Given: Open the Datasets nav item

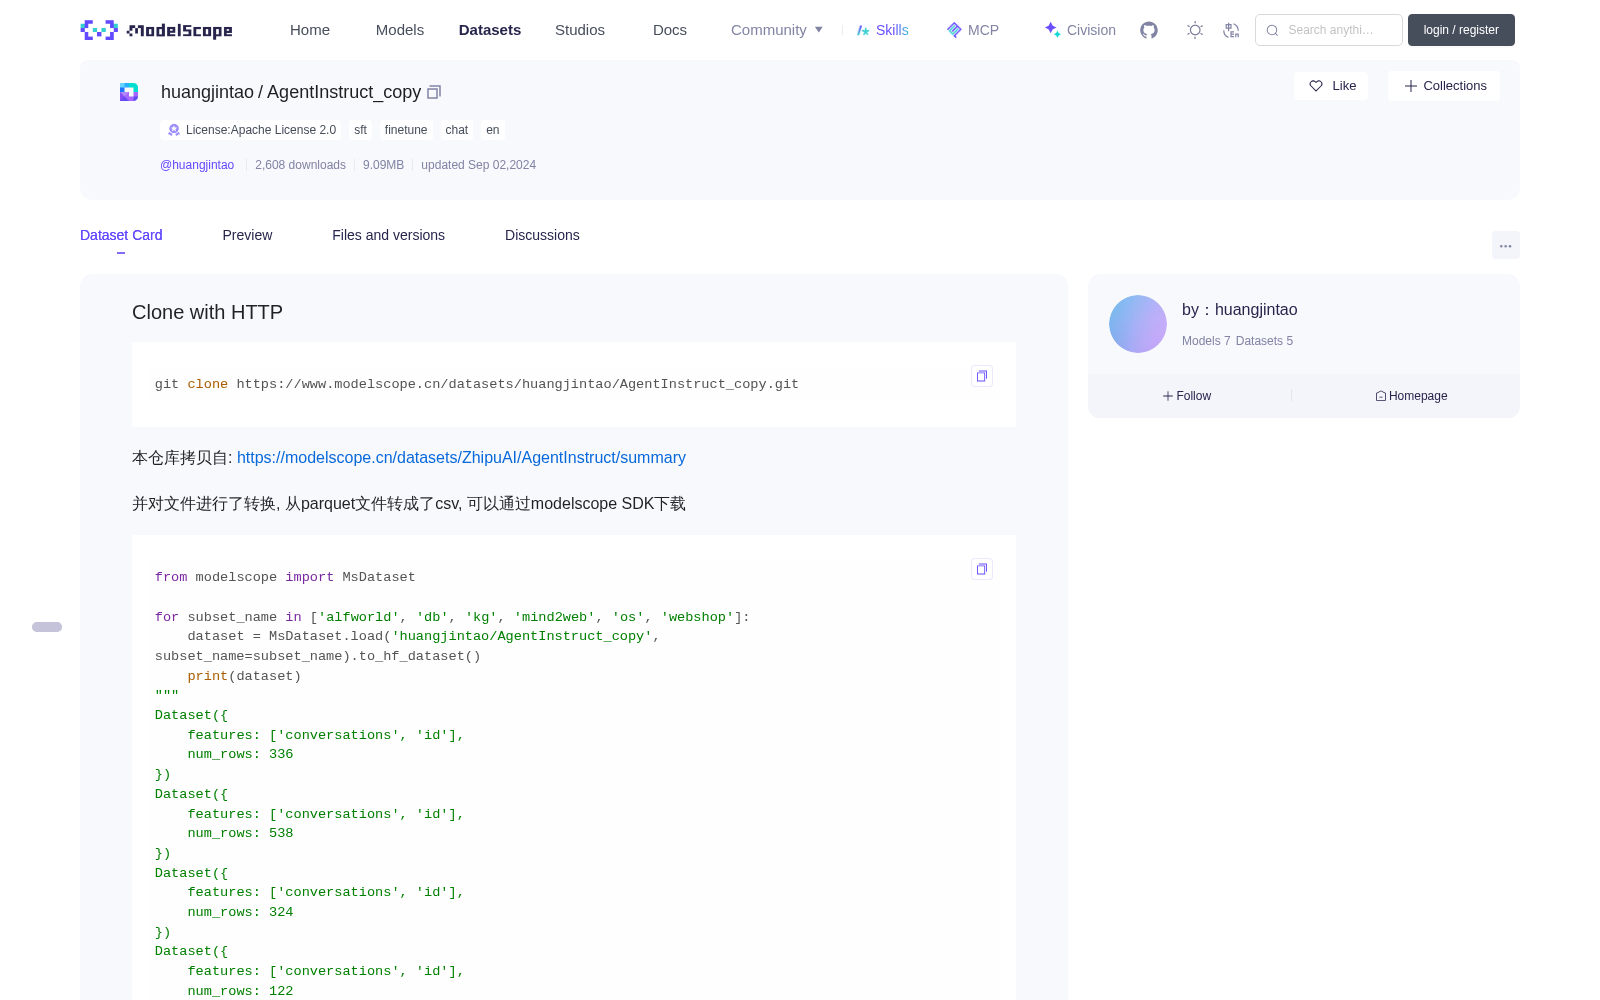Looking at the screenshot, I should (490, 30).
